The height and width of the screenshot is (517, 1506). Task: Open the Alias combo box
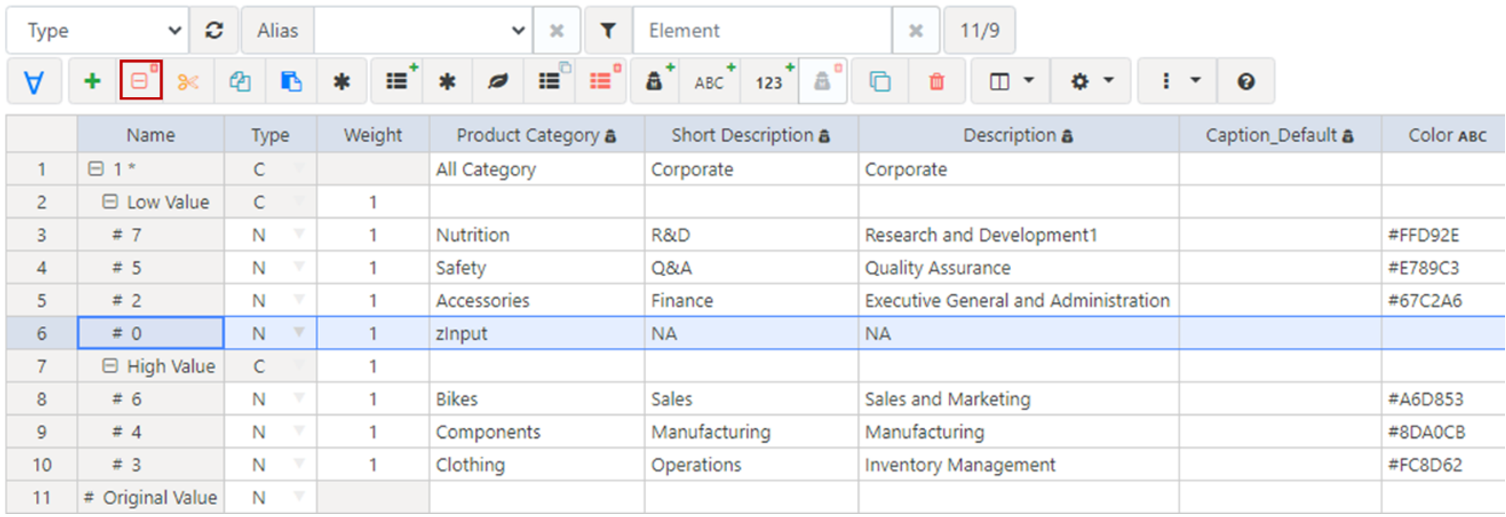click(x=423, y=31)
